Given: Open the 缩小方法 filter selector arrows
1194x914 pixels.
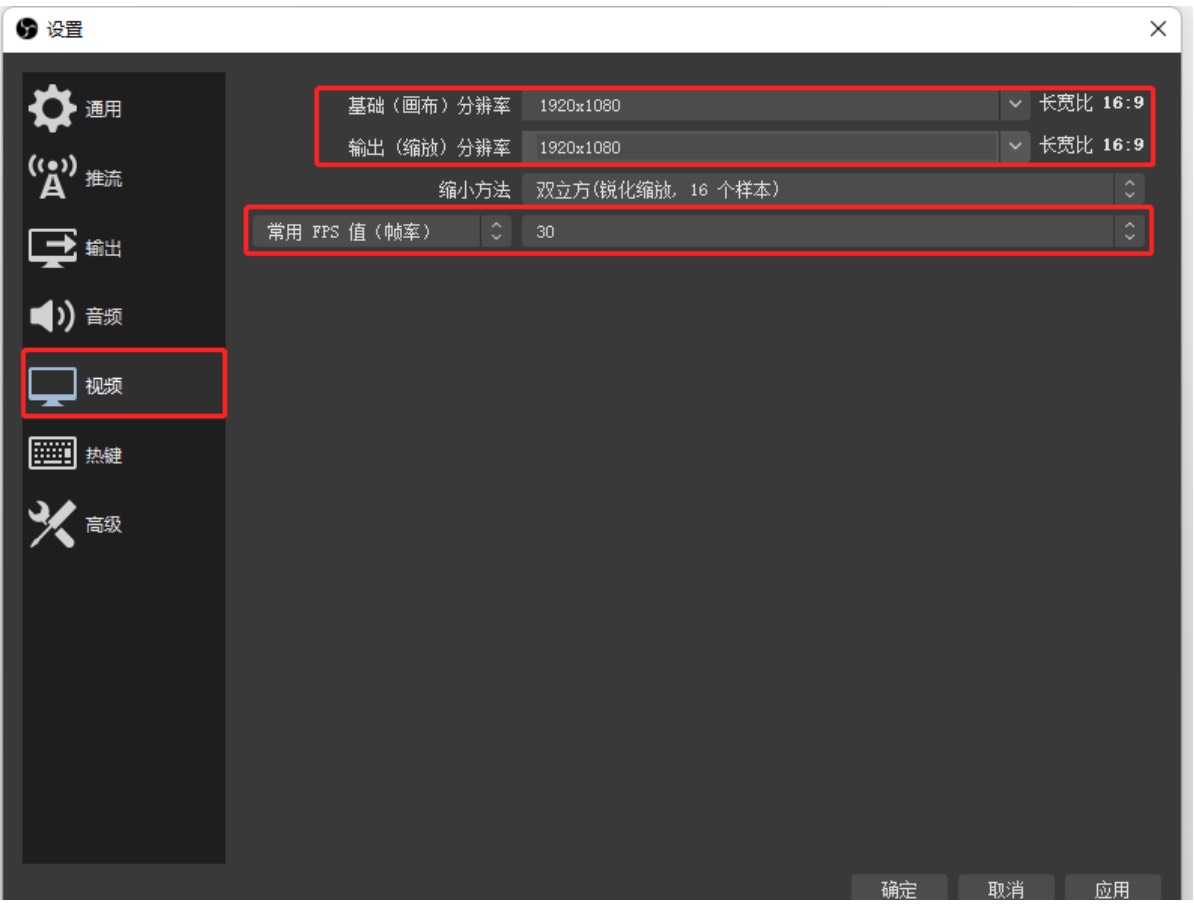Looking at the screenshot, I should pyautogui.click(x=1129, y=189).
